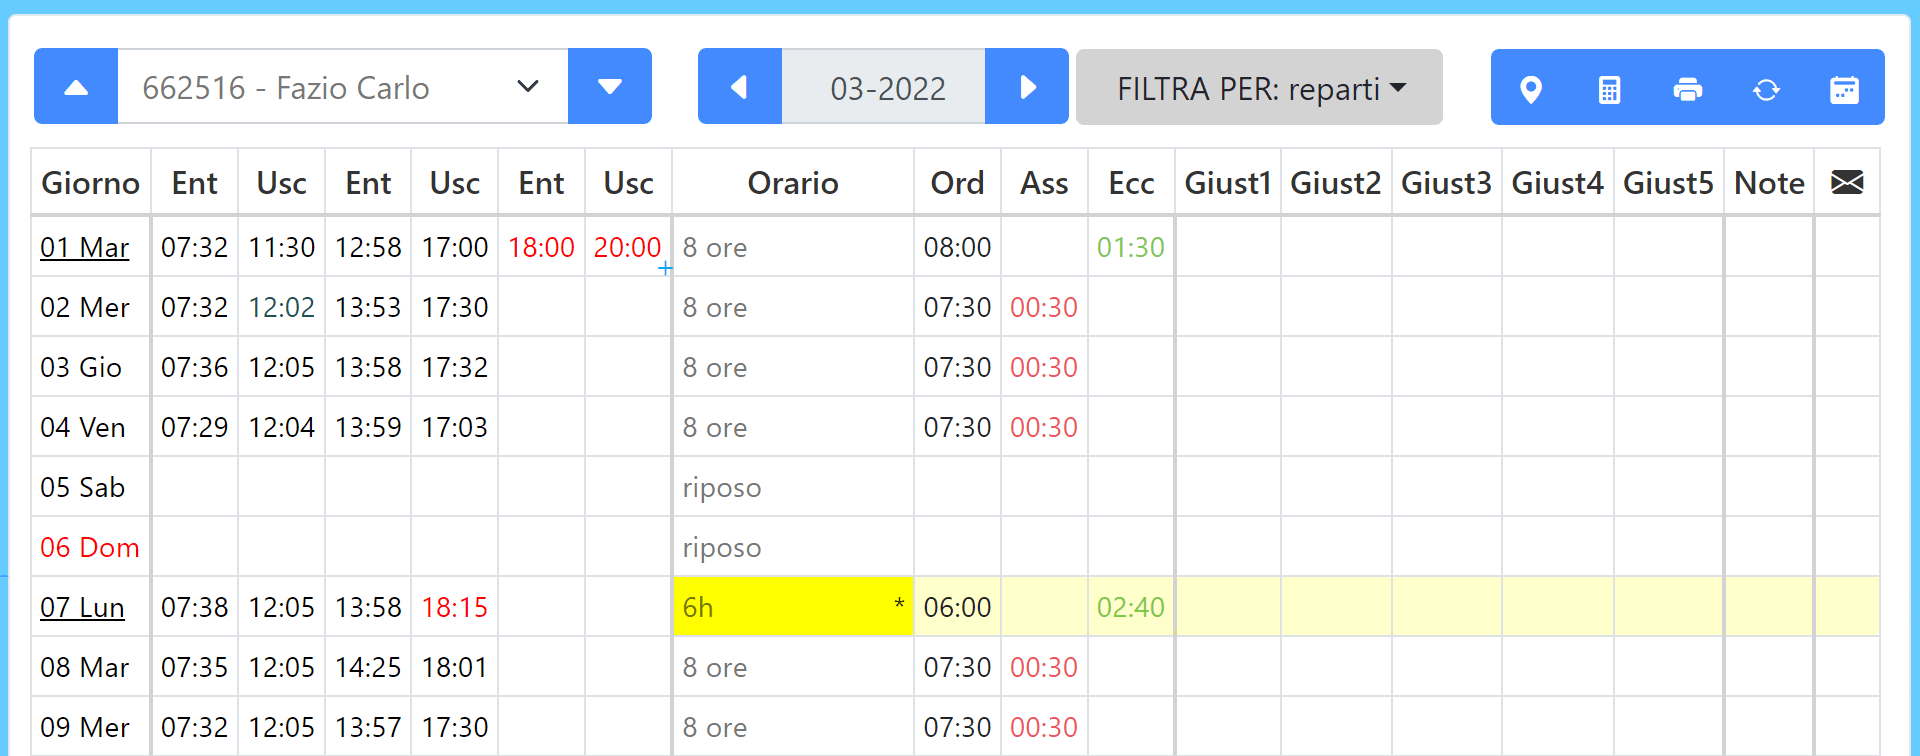This screenshot has height=756, width=1920.
Task: Click 07:38 entry on 07 Lun
Action: click(x=195, y=607)
